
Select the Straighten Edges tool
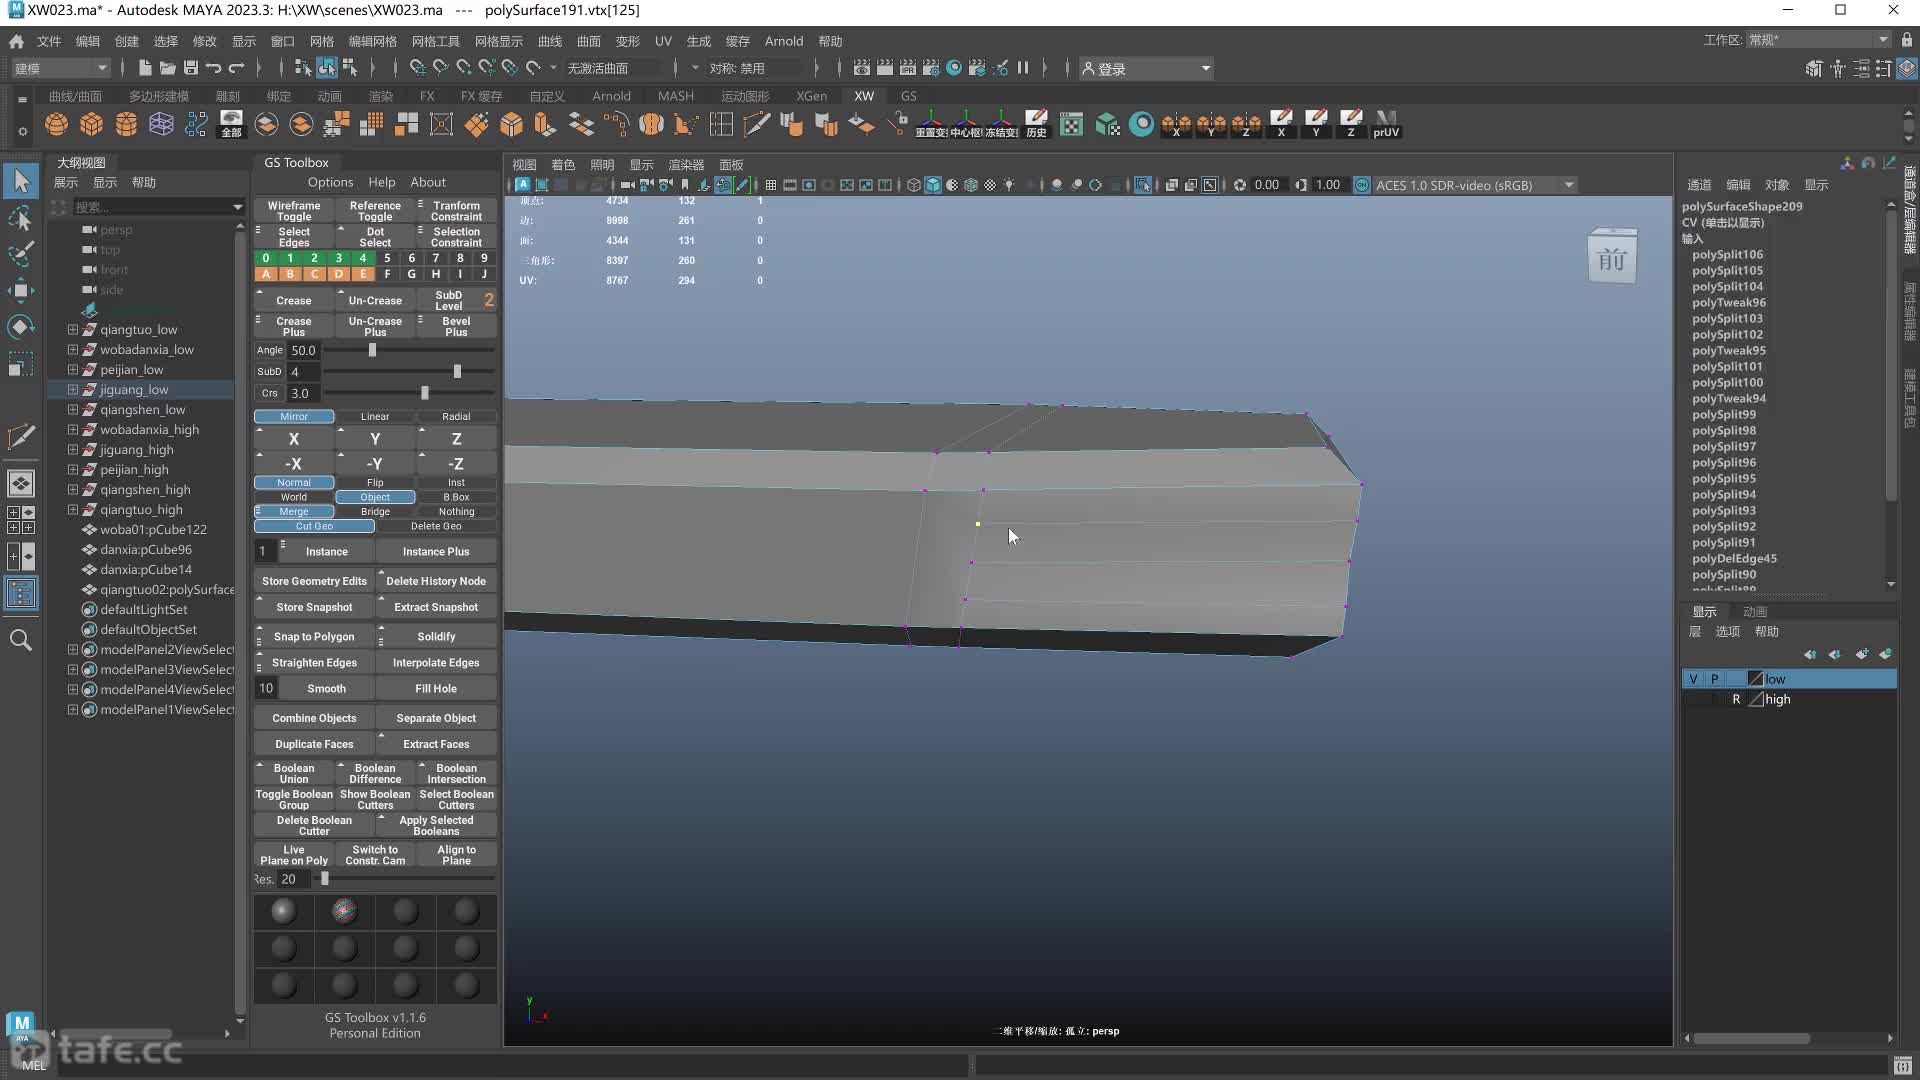(313, 662)
